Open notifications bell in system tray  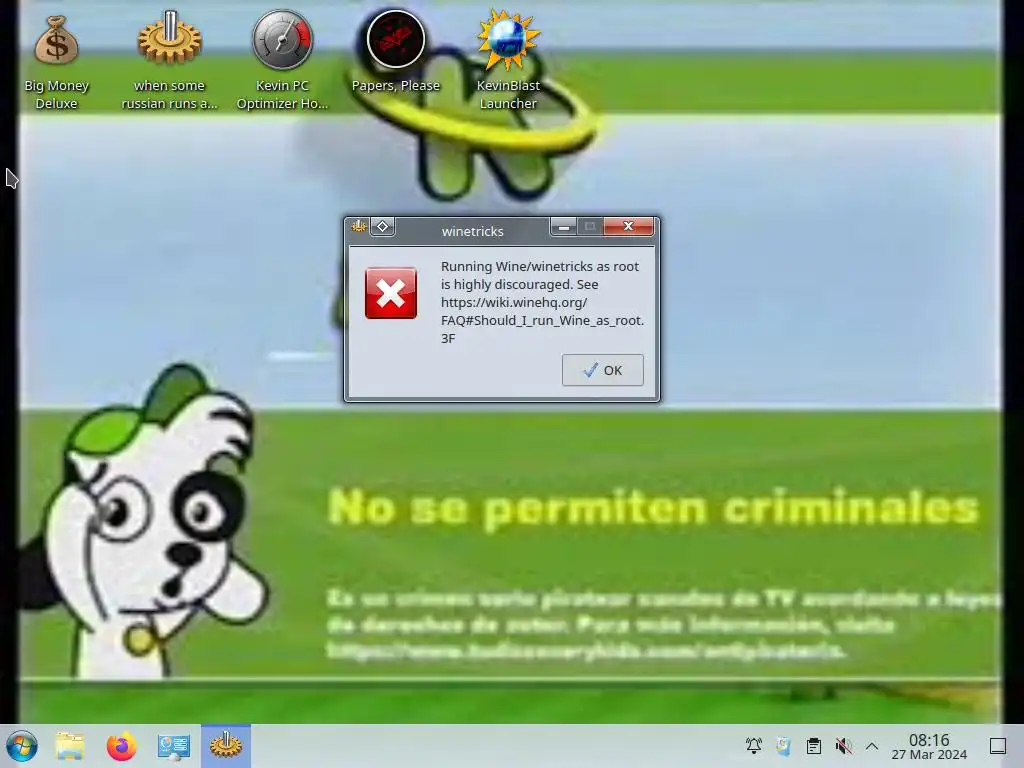pos(754,746)
